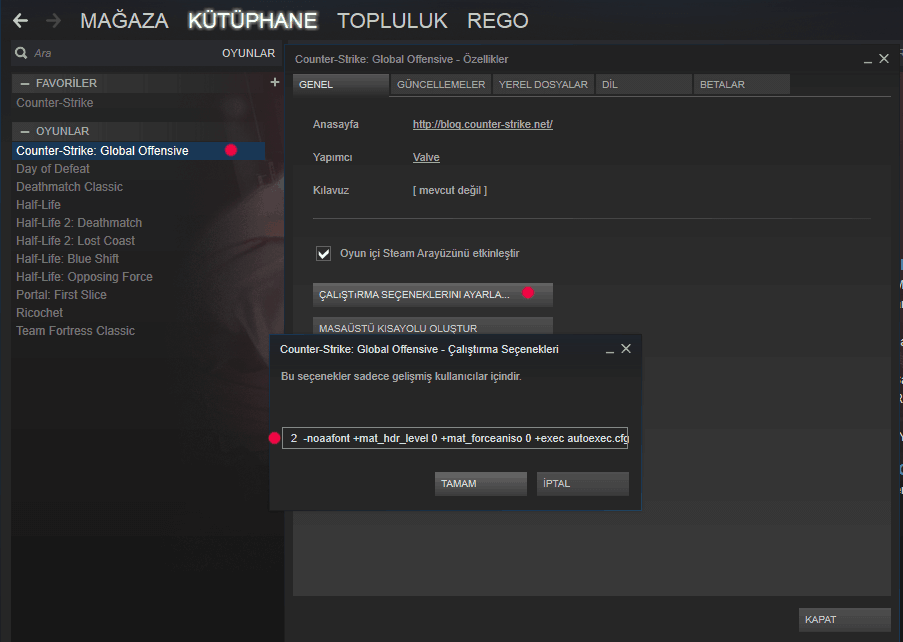Click the Ara search field
Image resolution: width=903 pixels, height=642 pixels.
(115, 53)
